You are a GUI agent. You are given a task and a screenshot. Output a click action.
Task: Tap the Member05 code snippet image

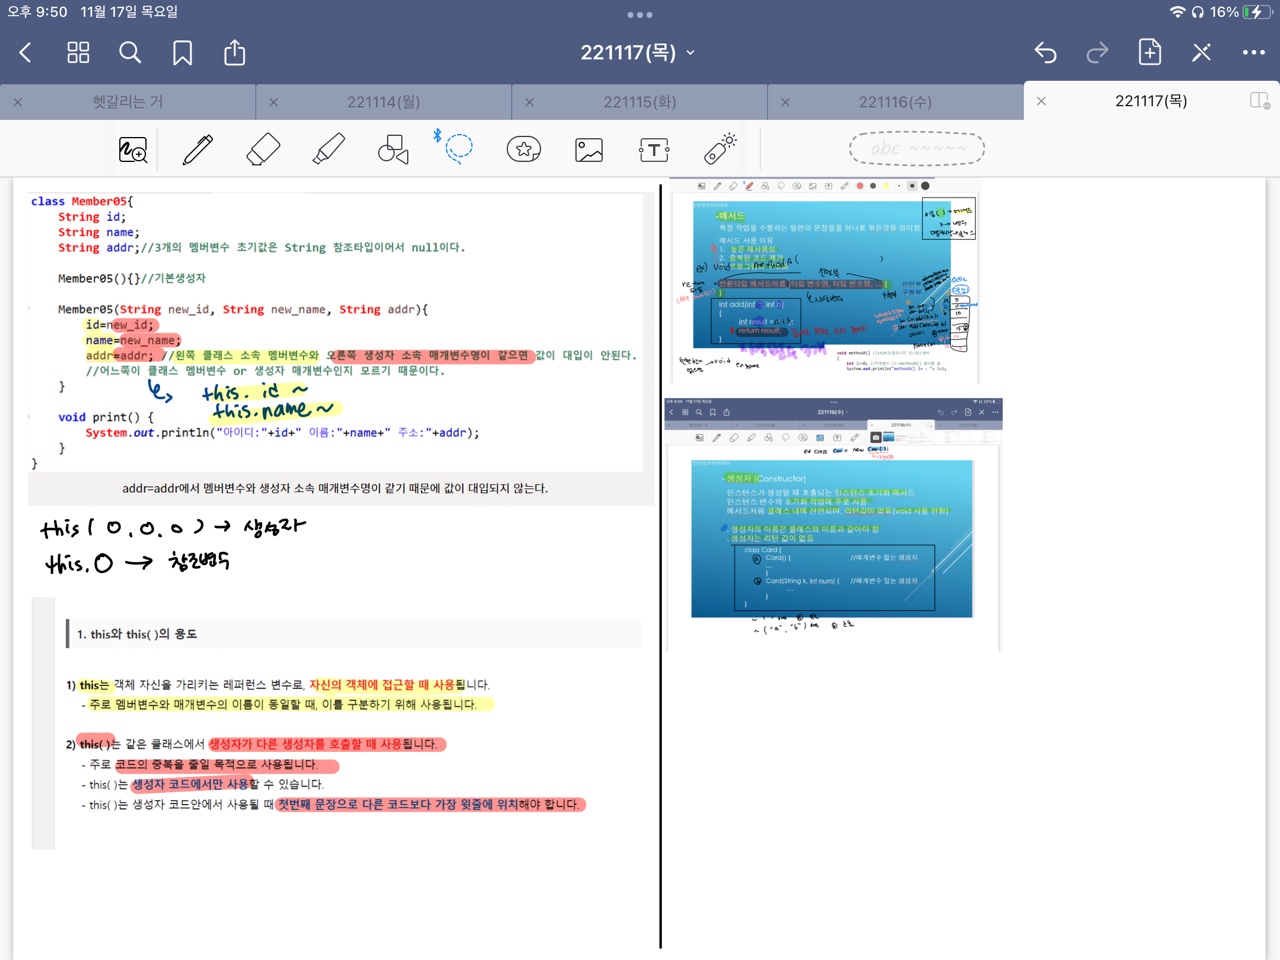tap(336, 332)
